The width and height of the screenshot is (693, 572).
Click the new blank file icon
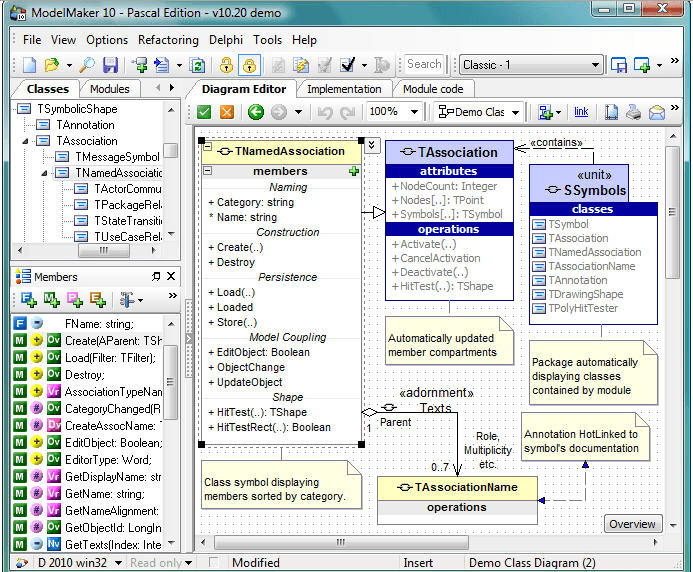pos(30,65)
